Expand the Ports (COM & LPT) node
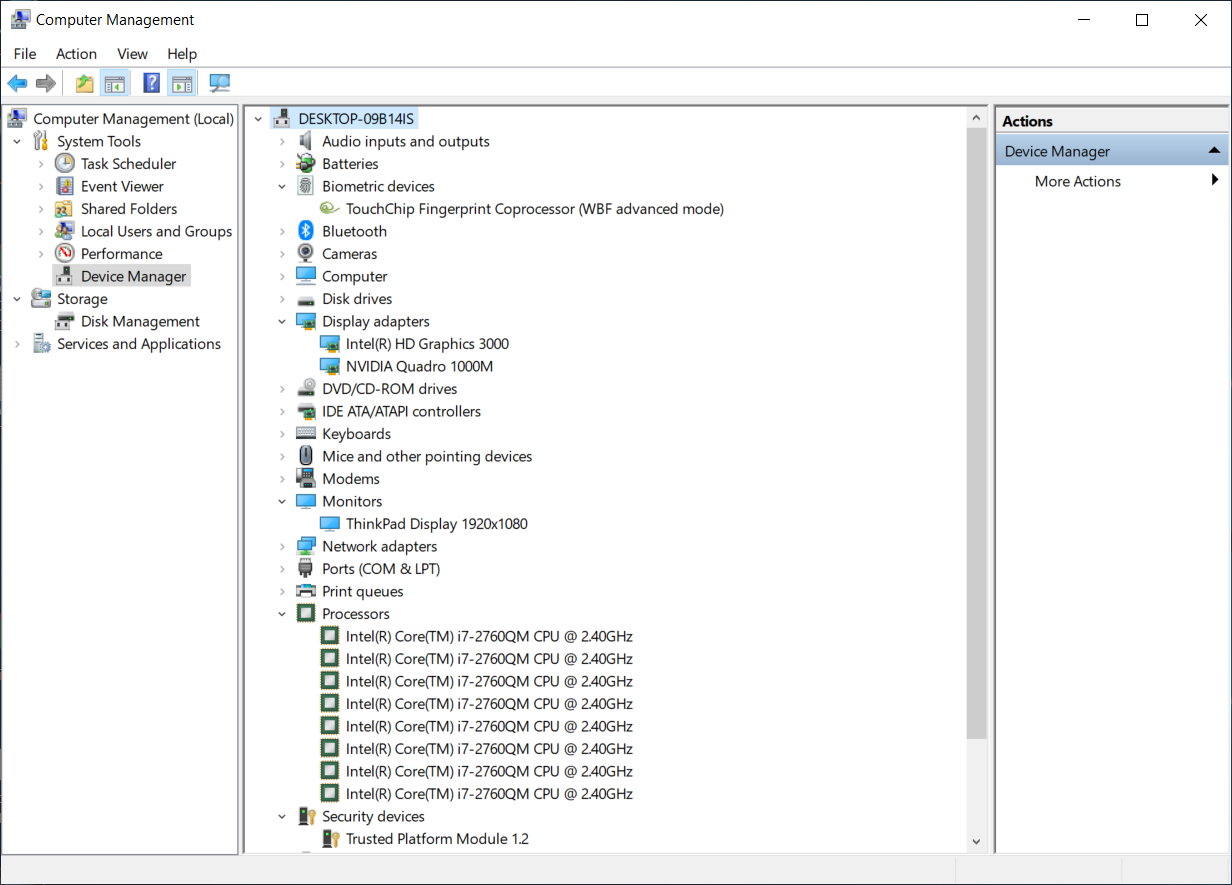Image resolution: width=1232 pixels, height=885 pixels. [282, 569]
